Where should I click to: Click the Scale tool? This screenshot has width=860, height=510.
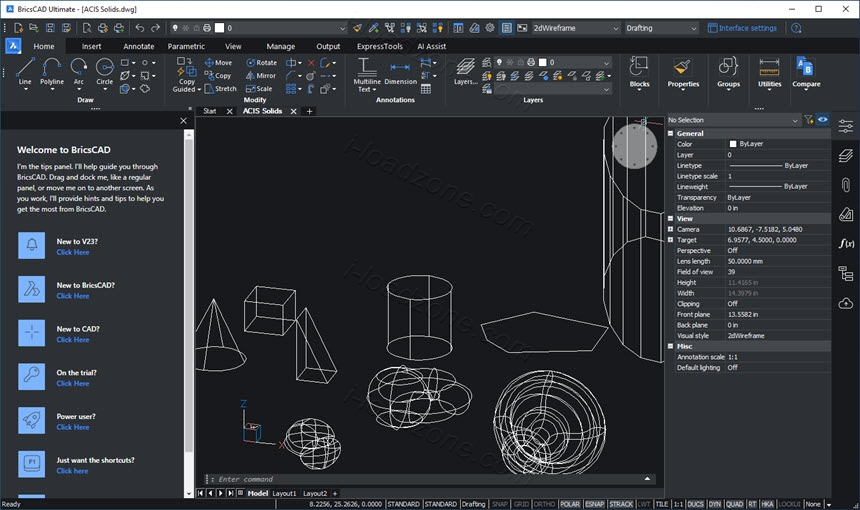[259, 88]
